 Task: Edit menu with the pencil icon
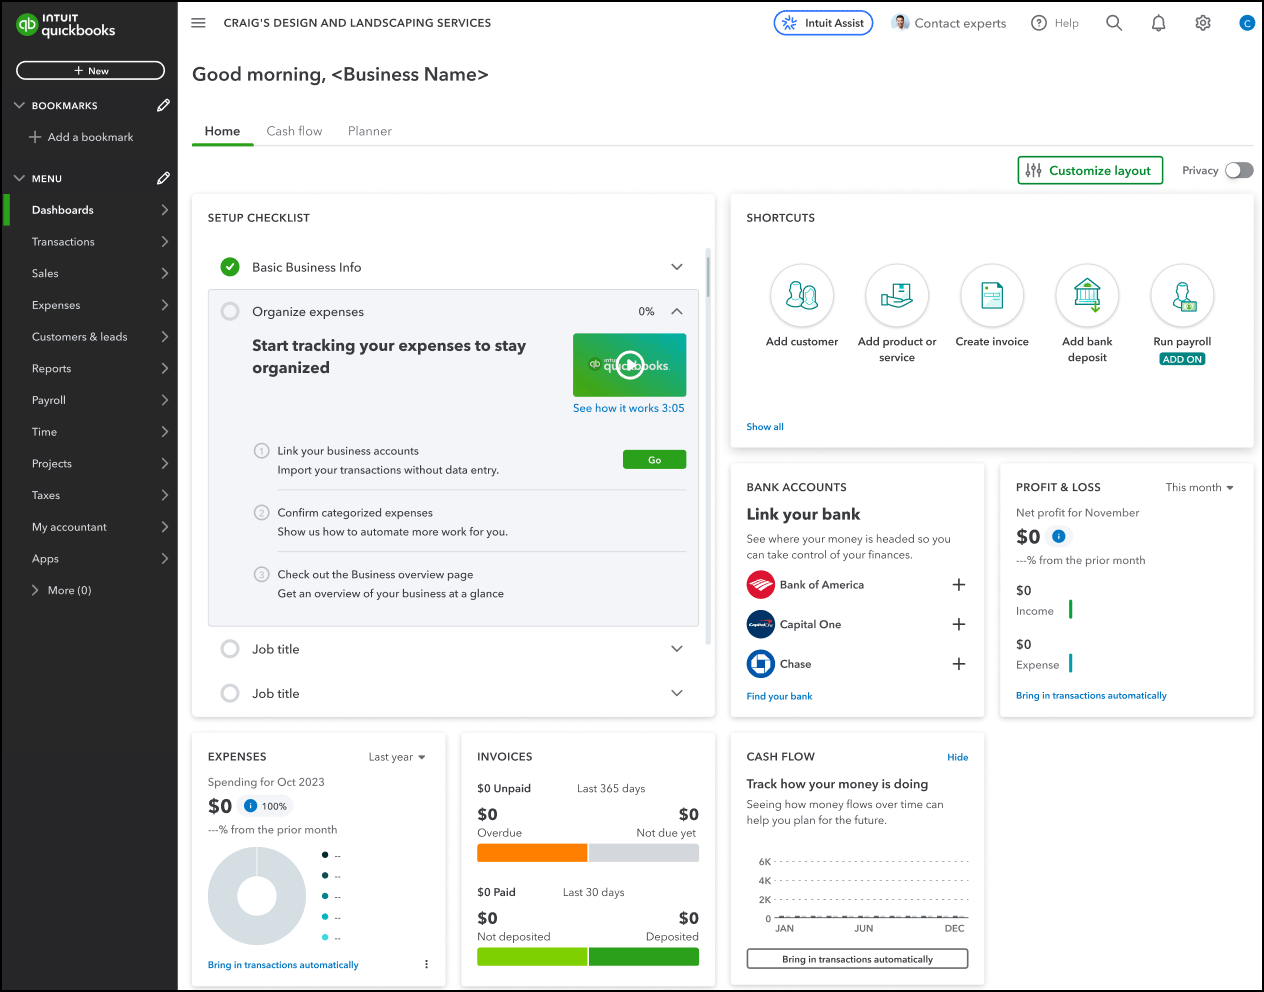click(163, 178)
